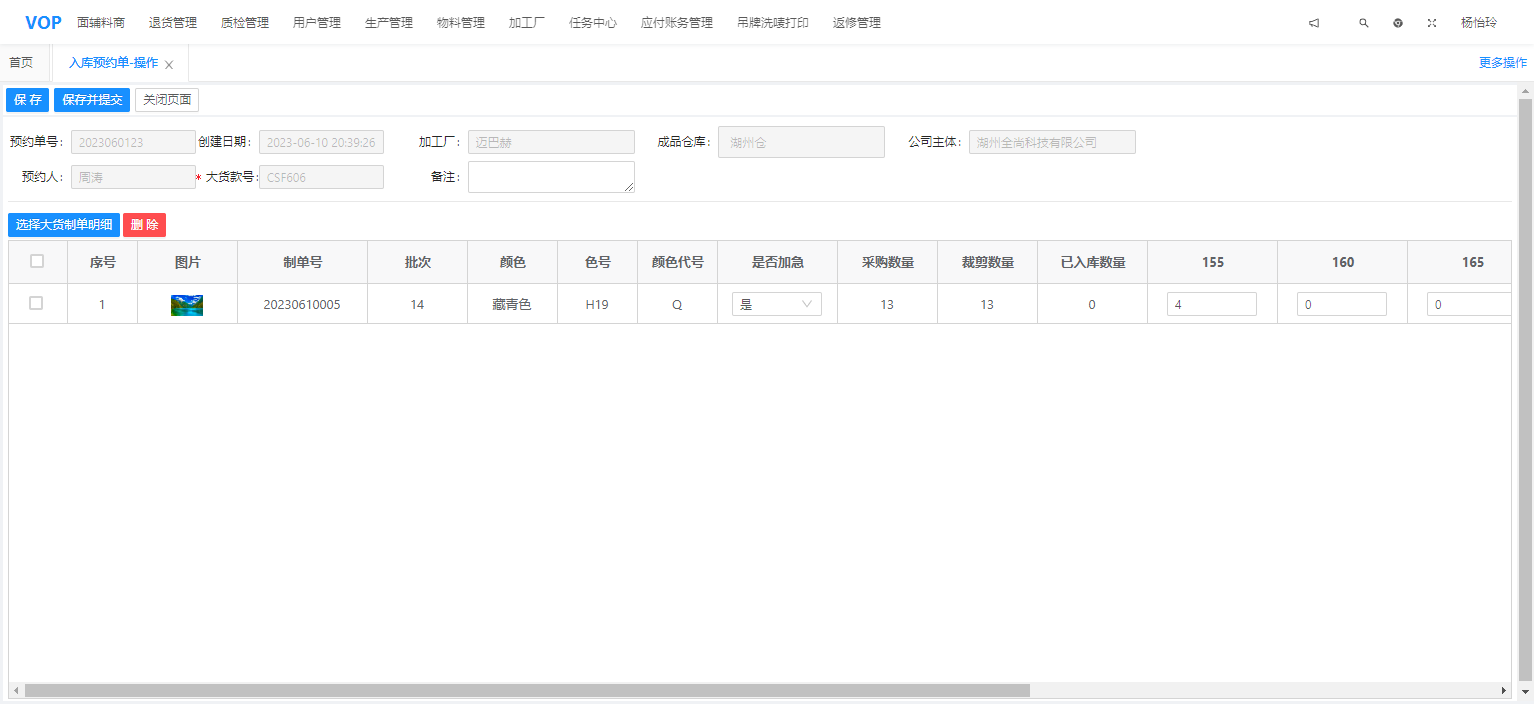This screenshot has height=704, width=1534.
Task: Click the Chrome browser icon in header
Action: [x=1398, y=23]
